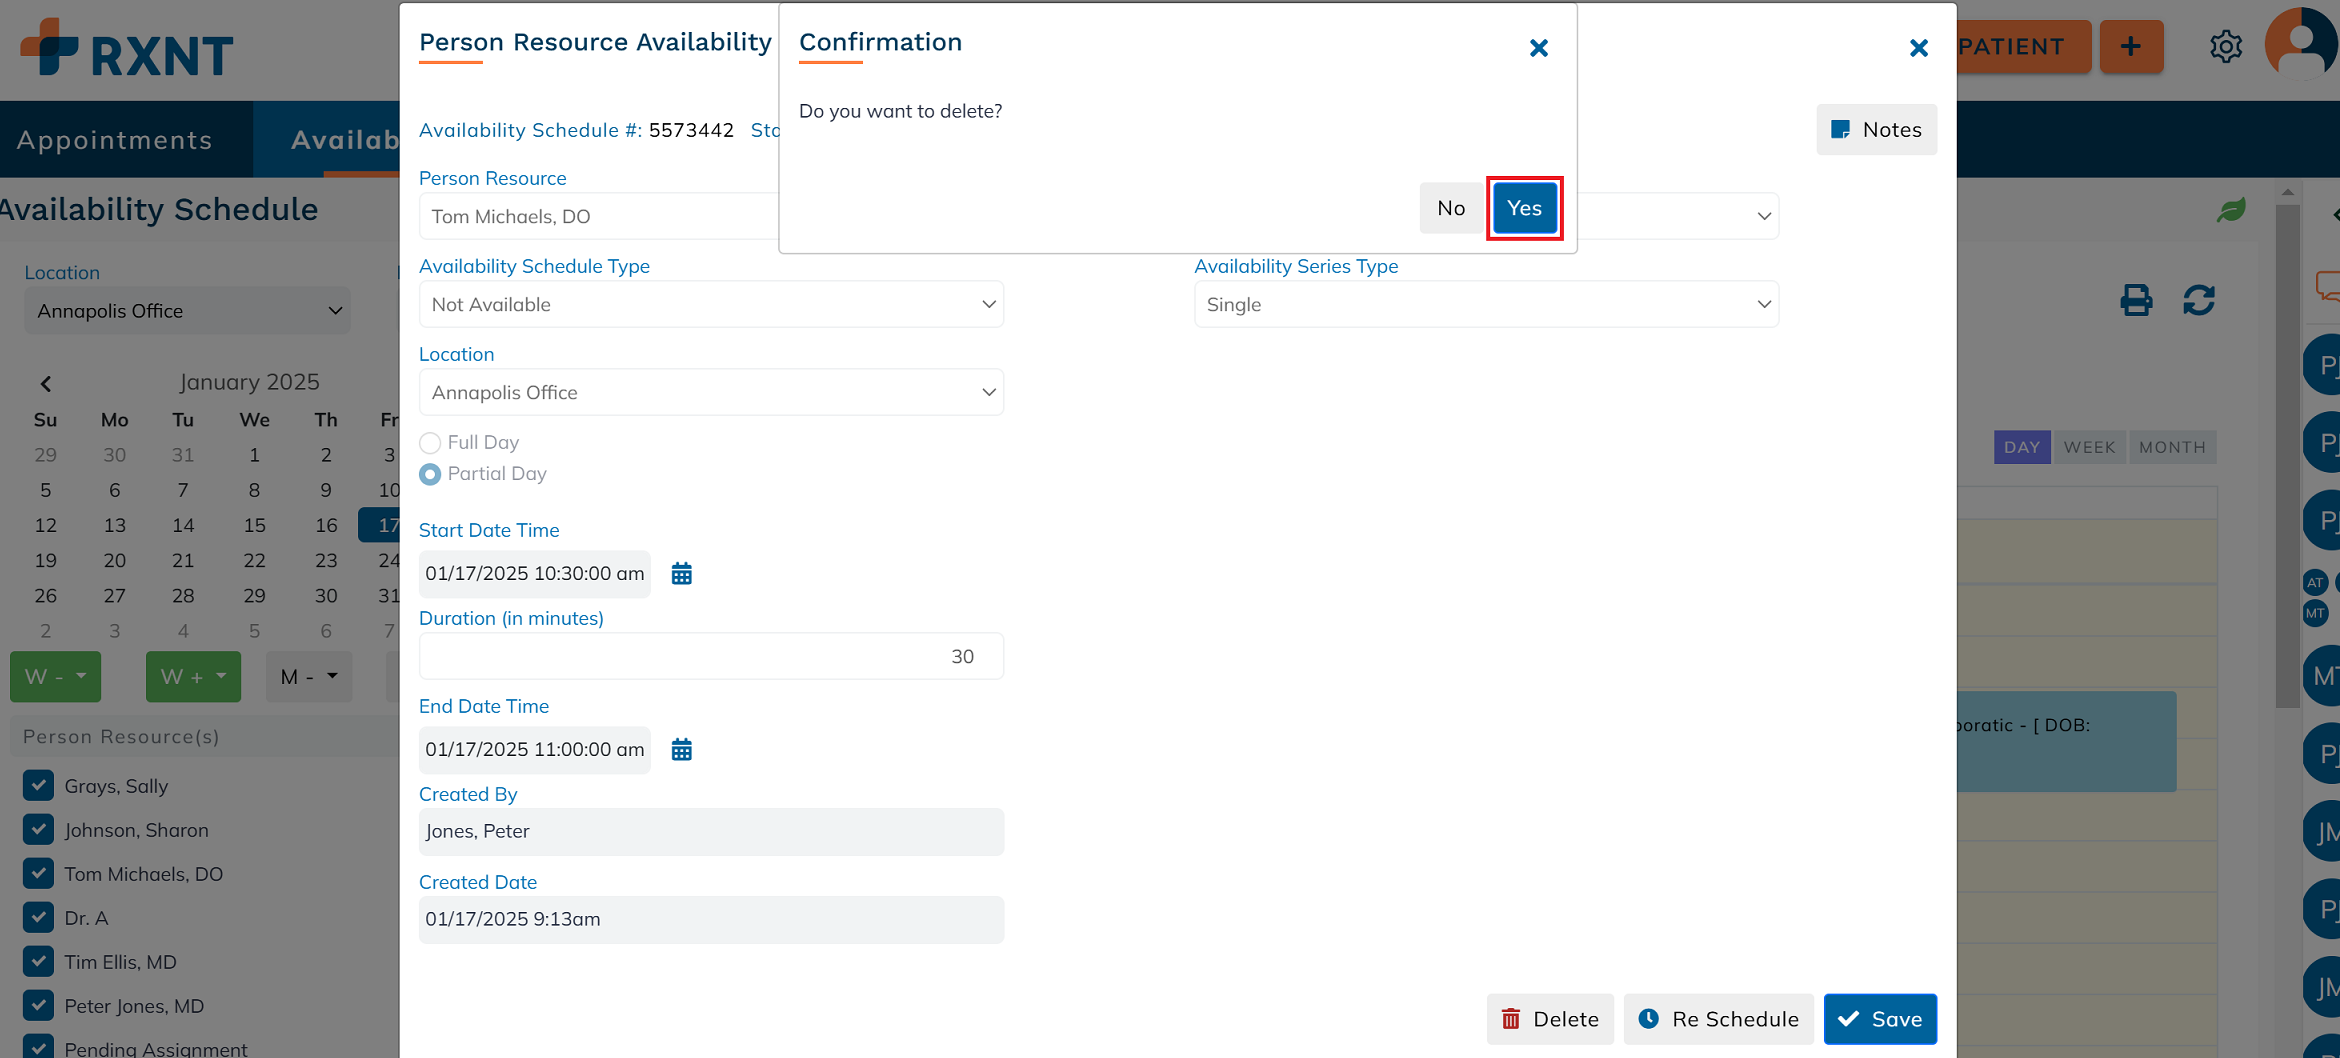Click the print schedule icon
The image size is (2340, 1058).
[2136, 300]
